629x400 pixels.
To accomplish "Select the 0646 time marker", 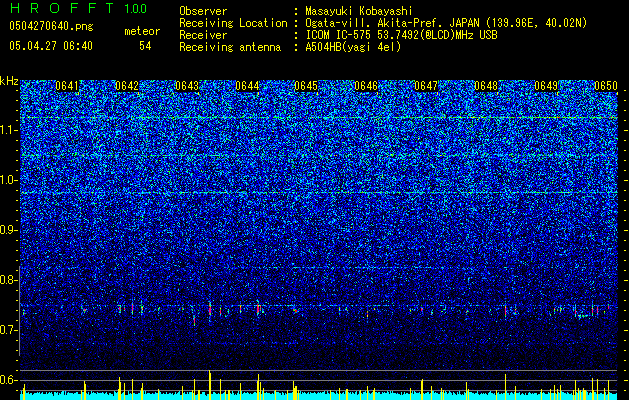I will point(366,86).
